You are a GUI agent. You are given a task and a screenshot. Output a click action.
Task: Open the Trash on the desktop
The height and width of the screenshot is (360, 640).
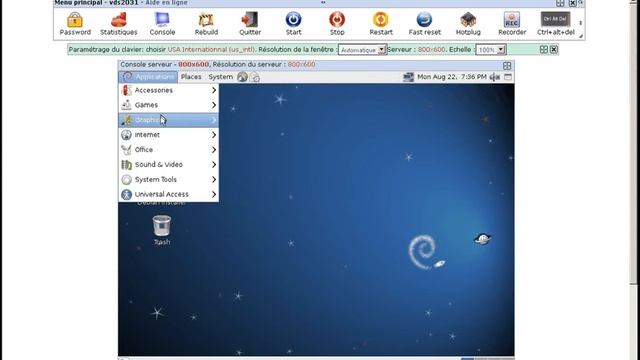click(162, 231)
